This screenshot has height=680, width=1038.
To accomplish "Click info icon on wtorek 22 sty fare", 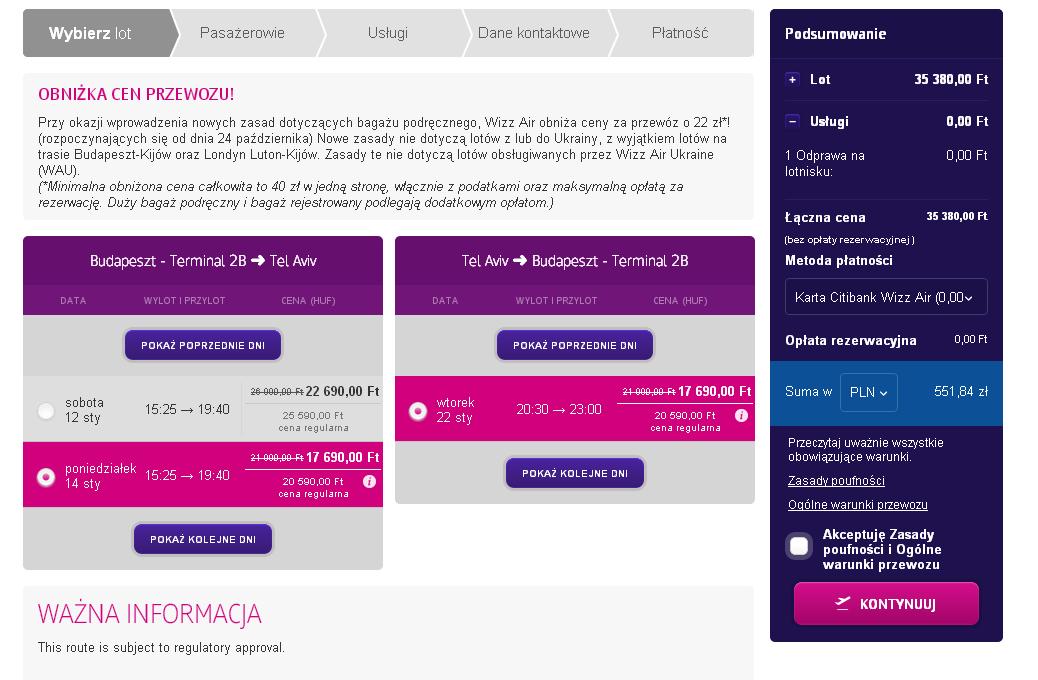I will coord(741,415).
